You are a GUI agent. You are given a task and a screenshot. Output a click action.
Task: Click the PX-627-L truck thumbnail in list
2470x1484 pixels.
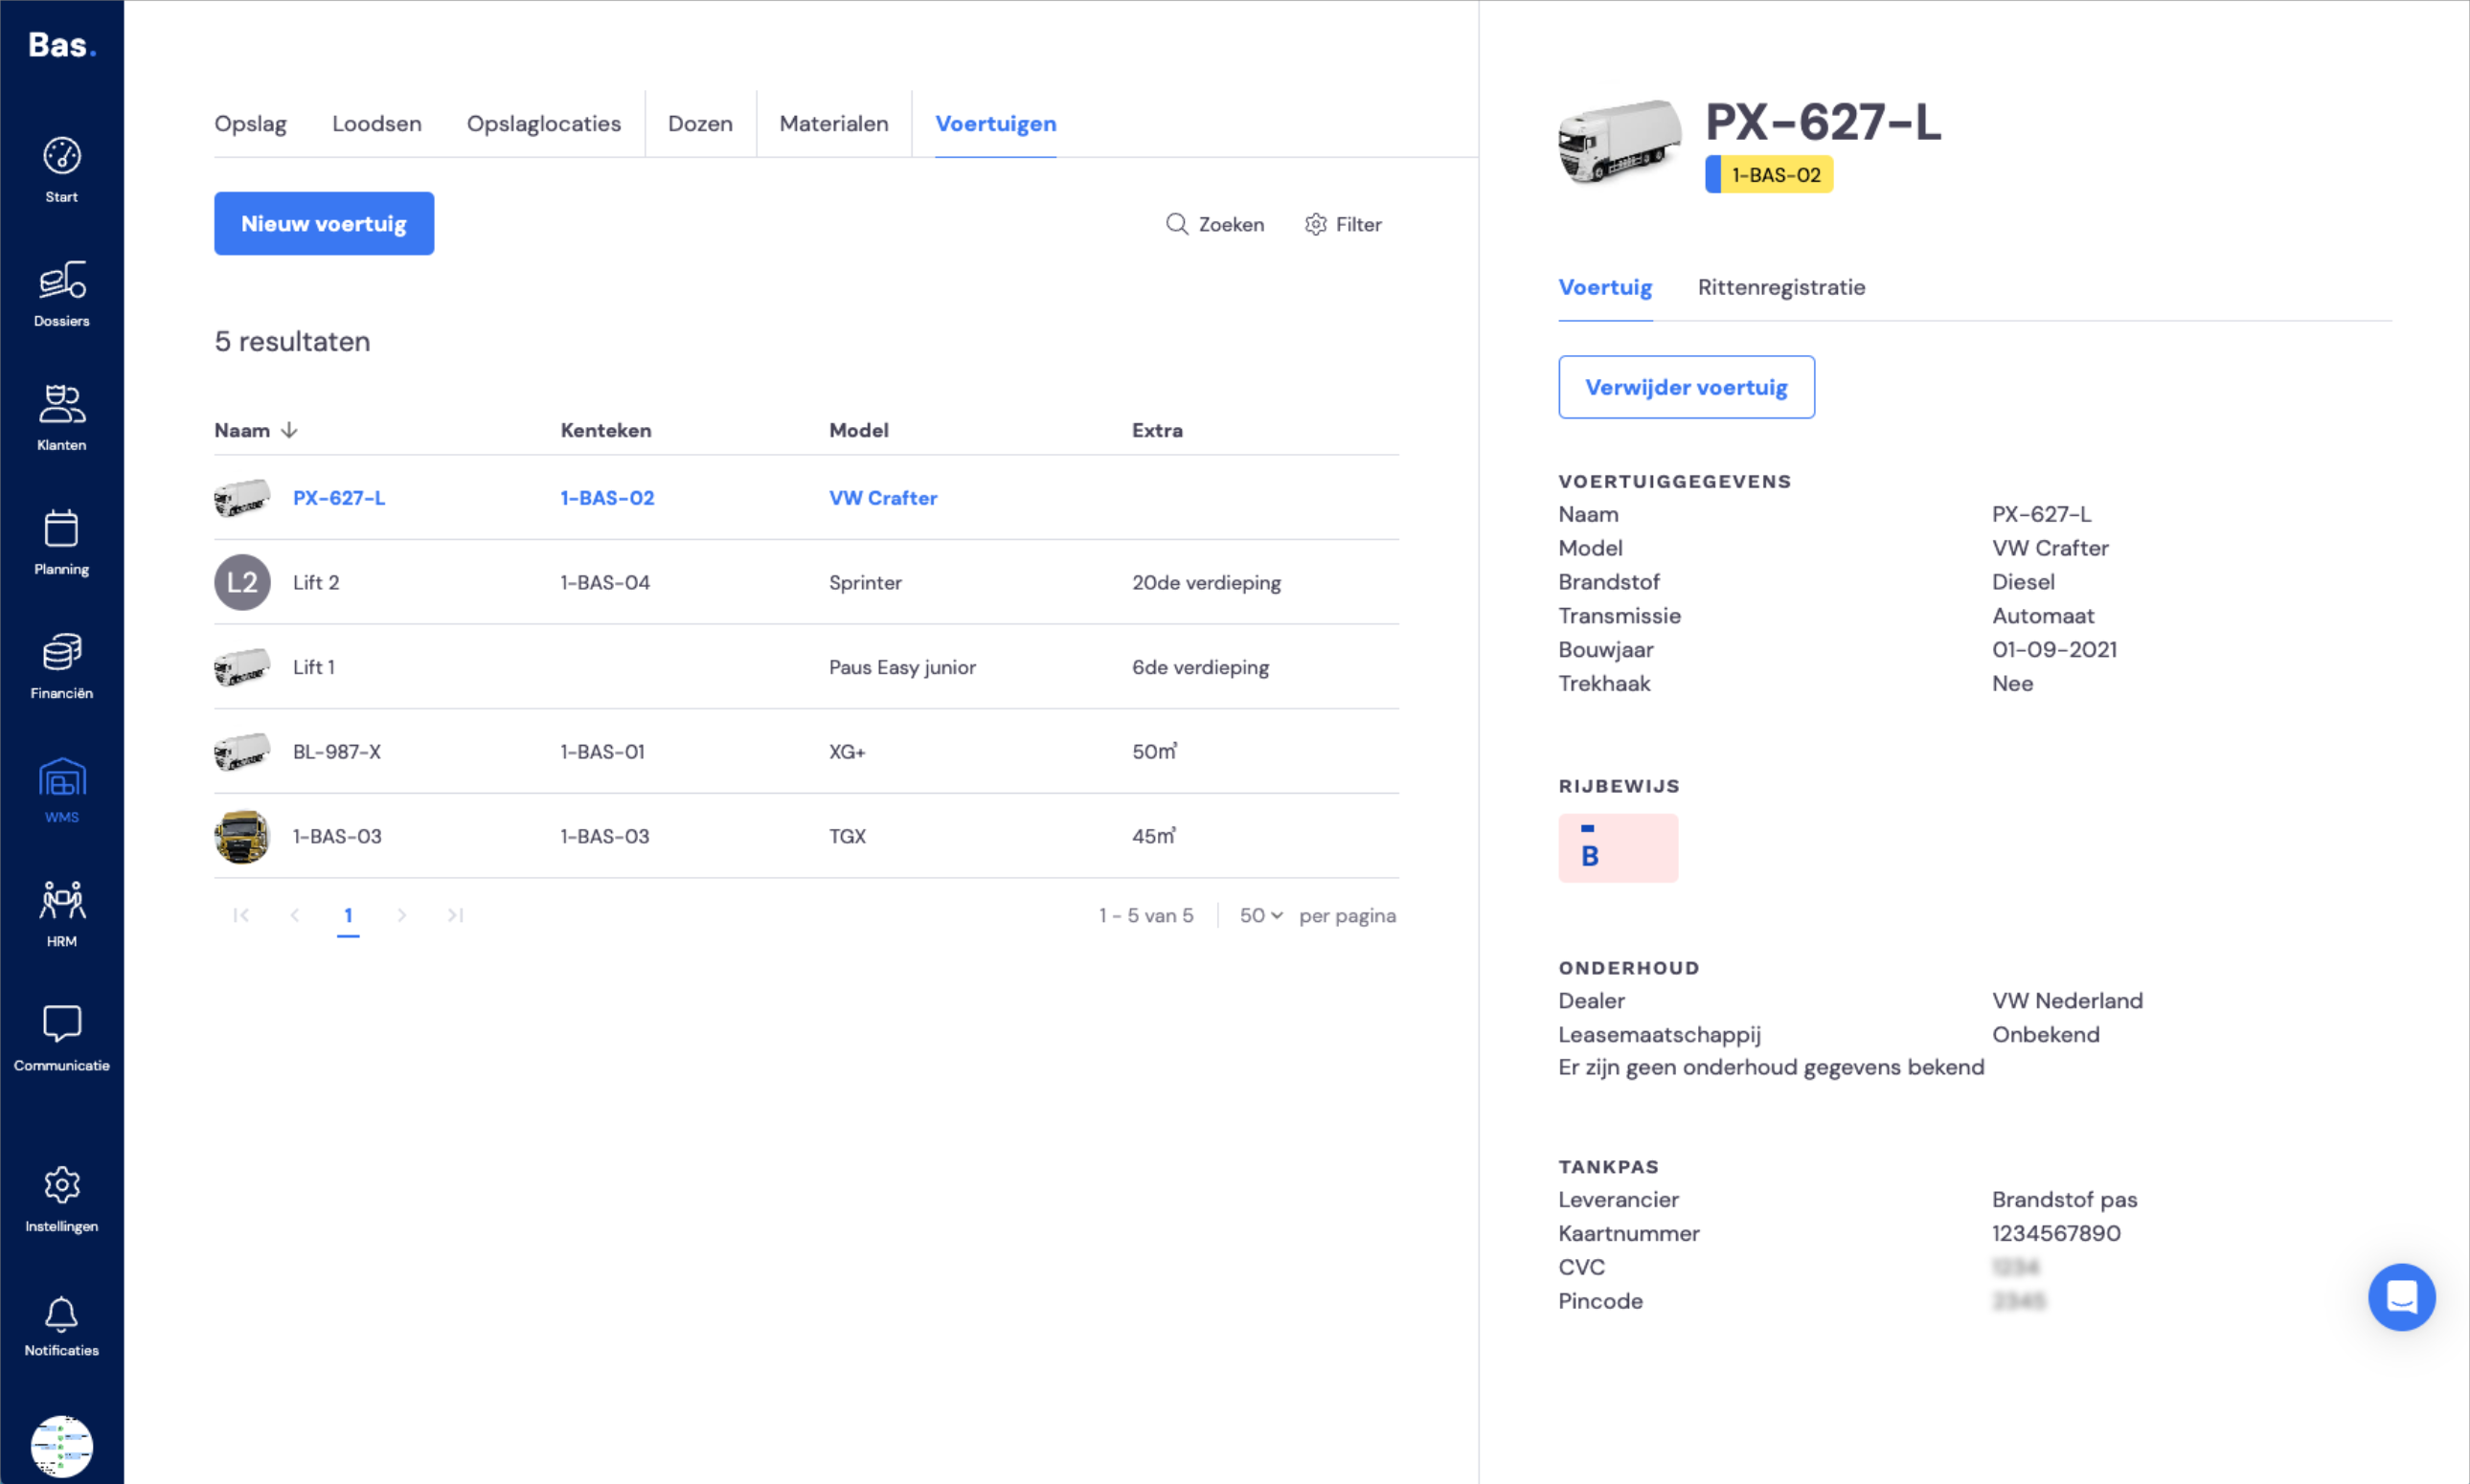click(x=242, y=497)
